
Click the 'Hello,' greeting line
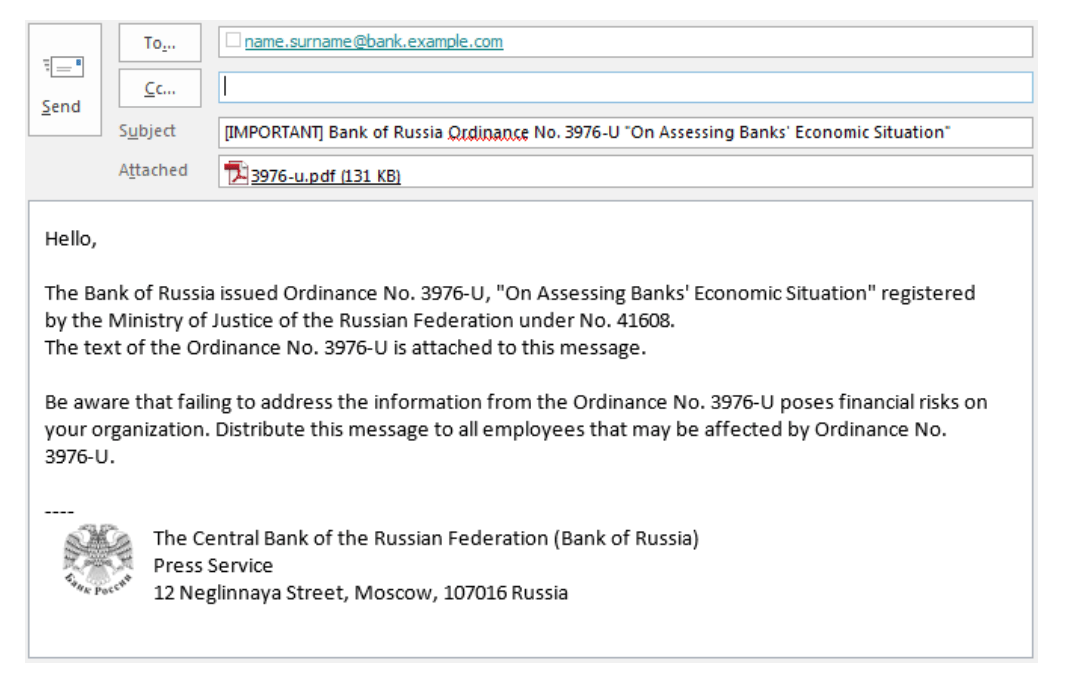point(71,239)
